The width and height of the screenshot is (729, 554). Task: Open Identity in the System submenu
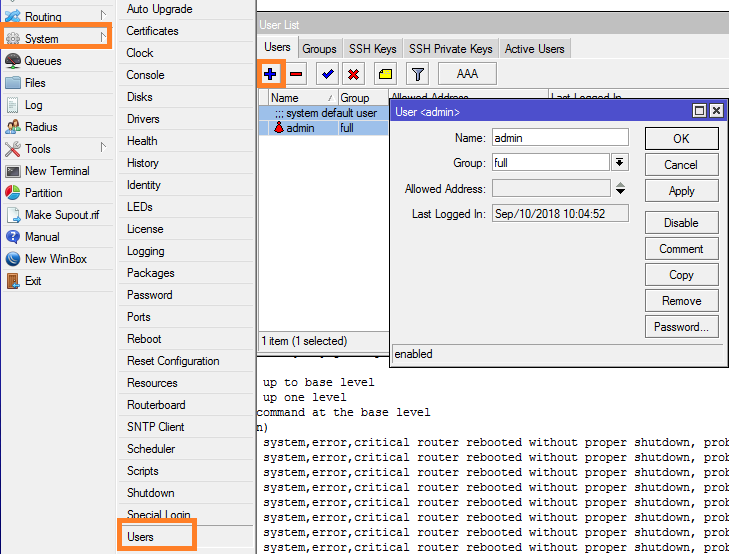pos(186,185)
